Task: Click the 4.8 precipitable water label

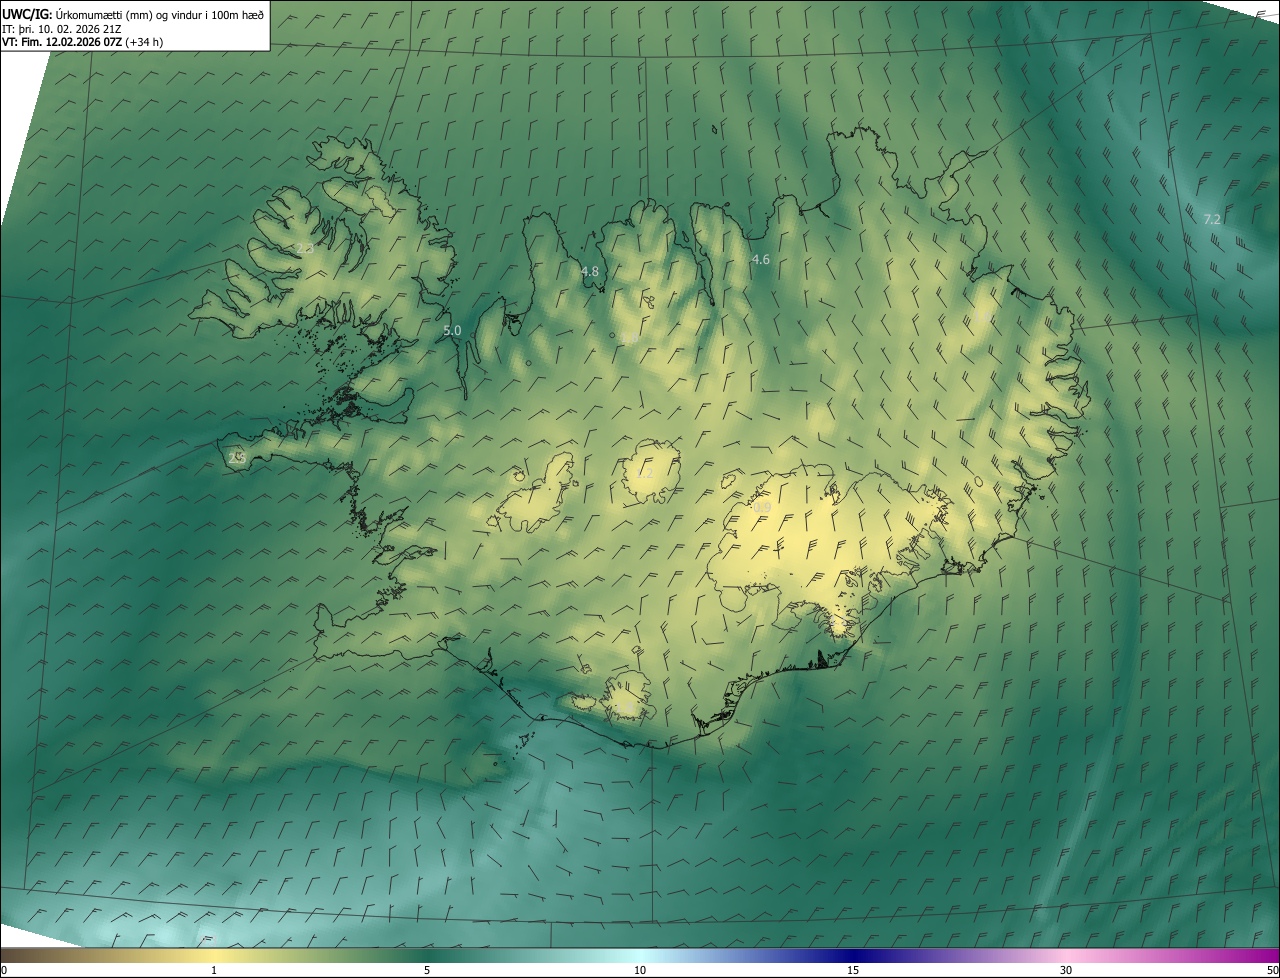Action: tap(590, 271)
